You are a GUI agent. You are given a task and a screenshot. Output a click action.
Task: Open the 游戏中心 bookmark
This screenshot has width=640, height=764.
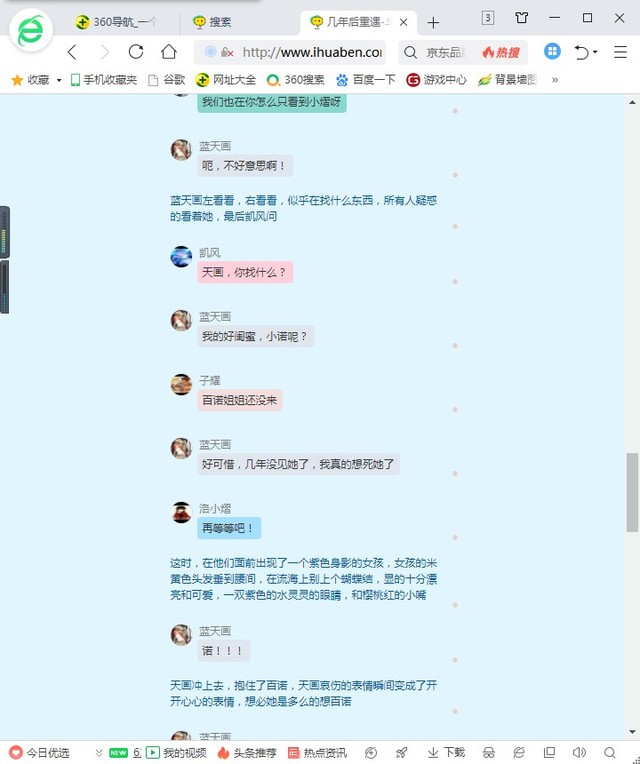[437, 80]
